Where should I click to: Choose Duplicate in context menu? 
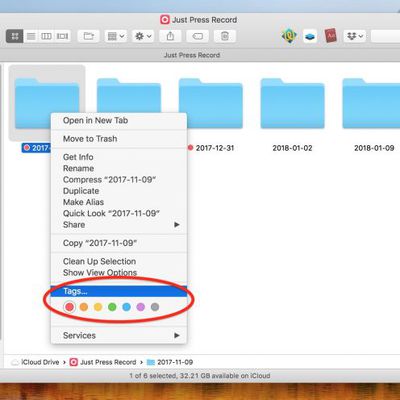click(119, 191)
